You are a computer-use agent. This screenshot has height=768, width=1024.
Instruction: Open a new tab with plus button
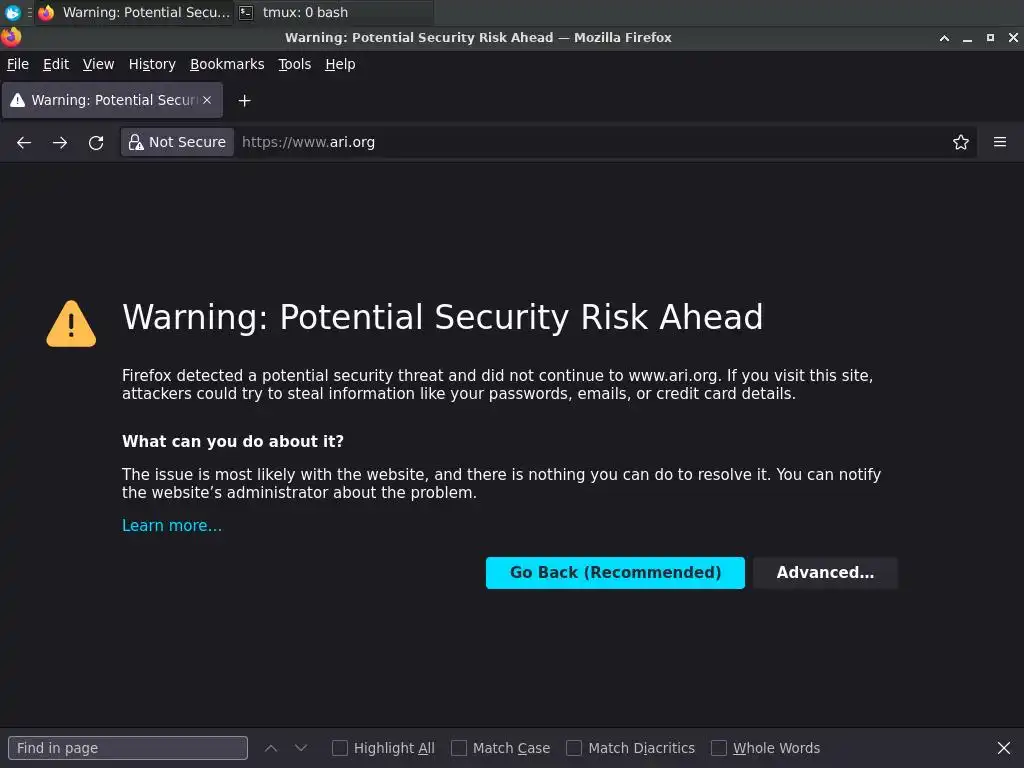[x=244, y=101]
